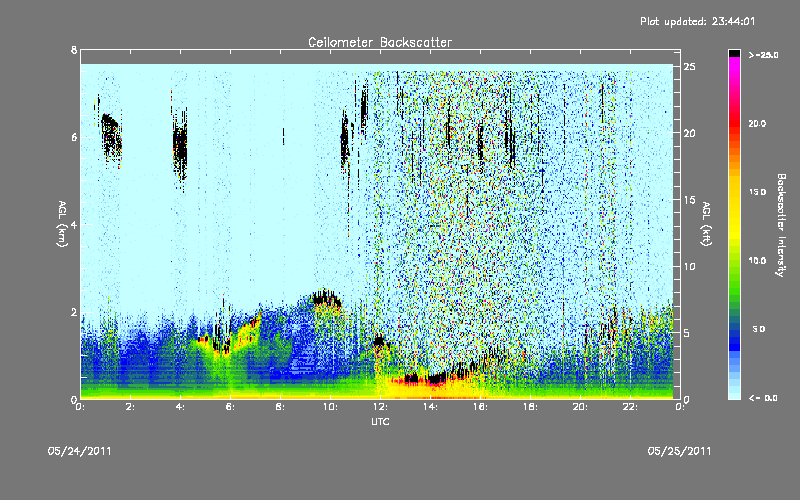
Task: Click the '20.0' colorbar value
Action: tap(757, 123)
